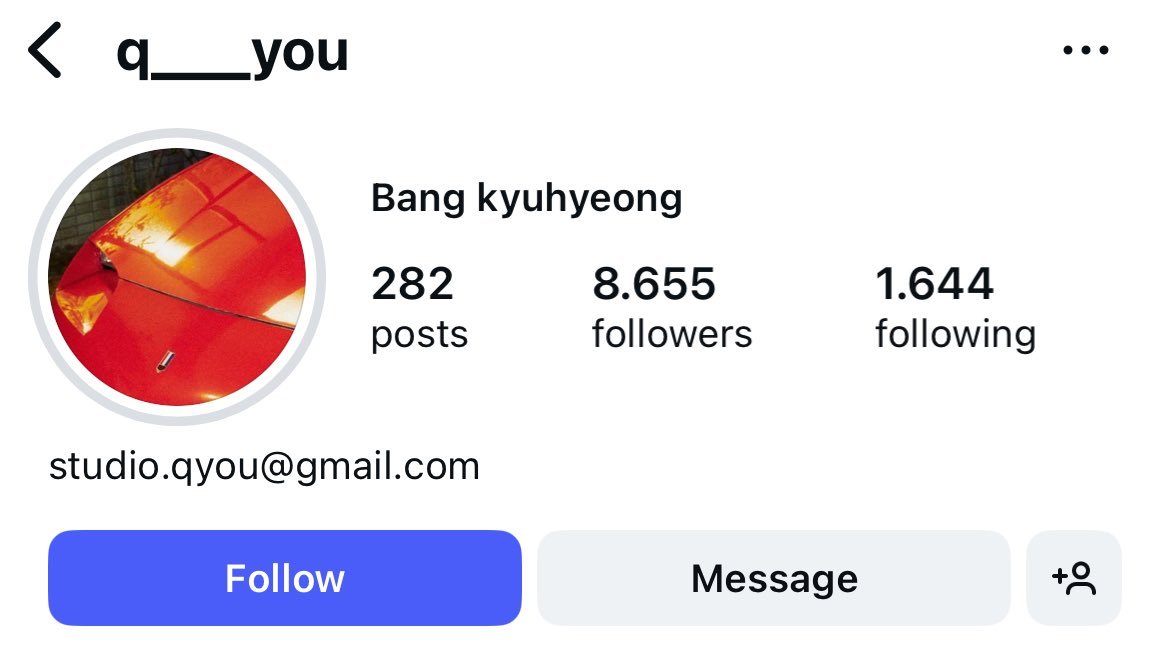View the 1.644 following list
Viewport: 1169px width, 656px height.
pyautogui.click(x=956, y=307)
